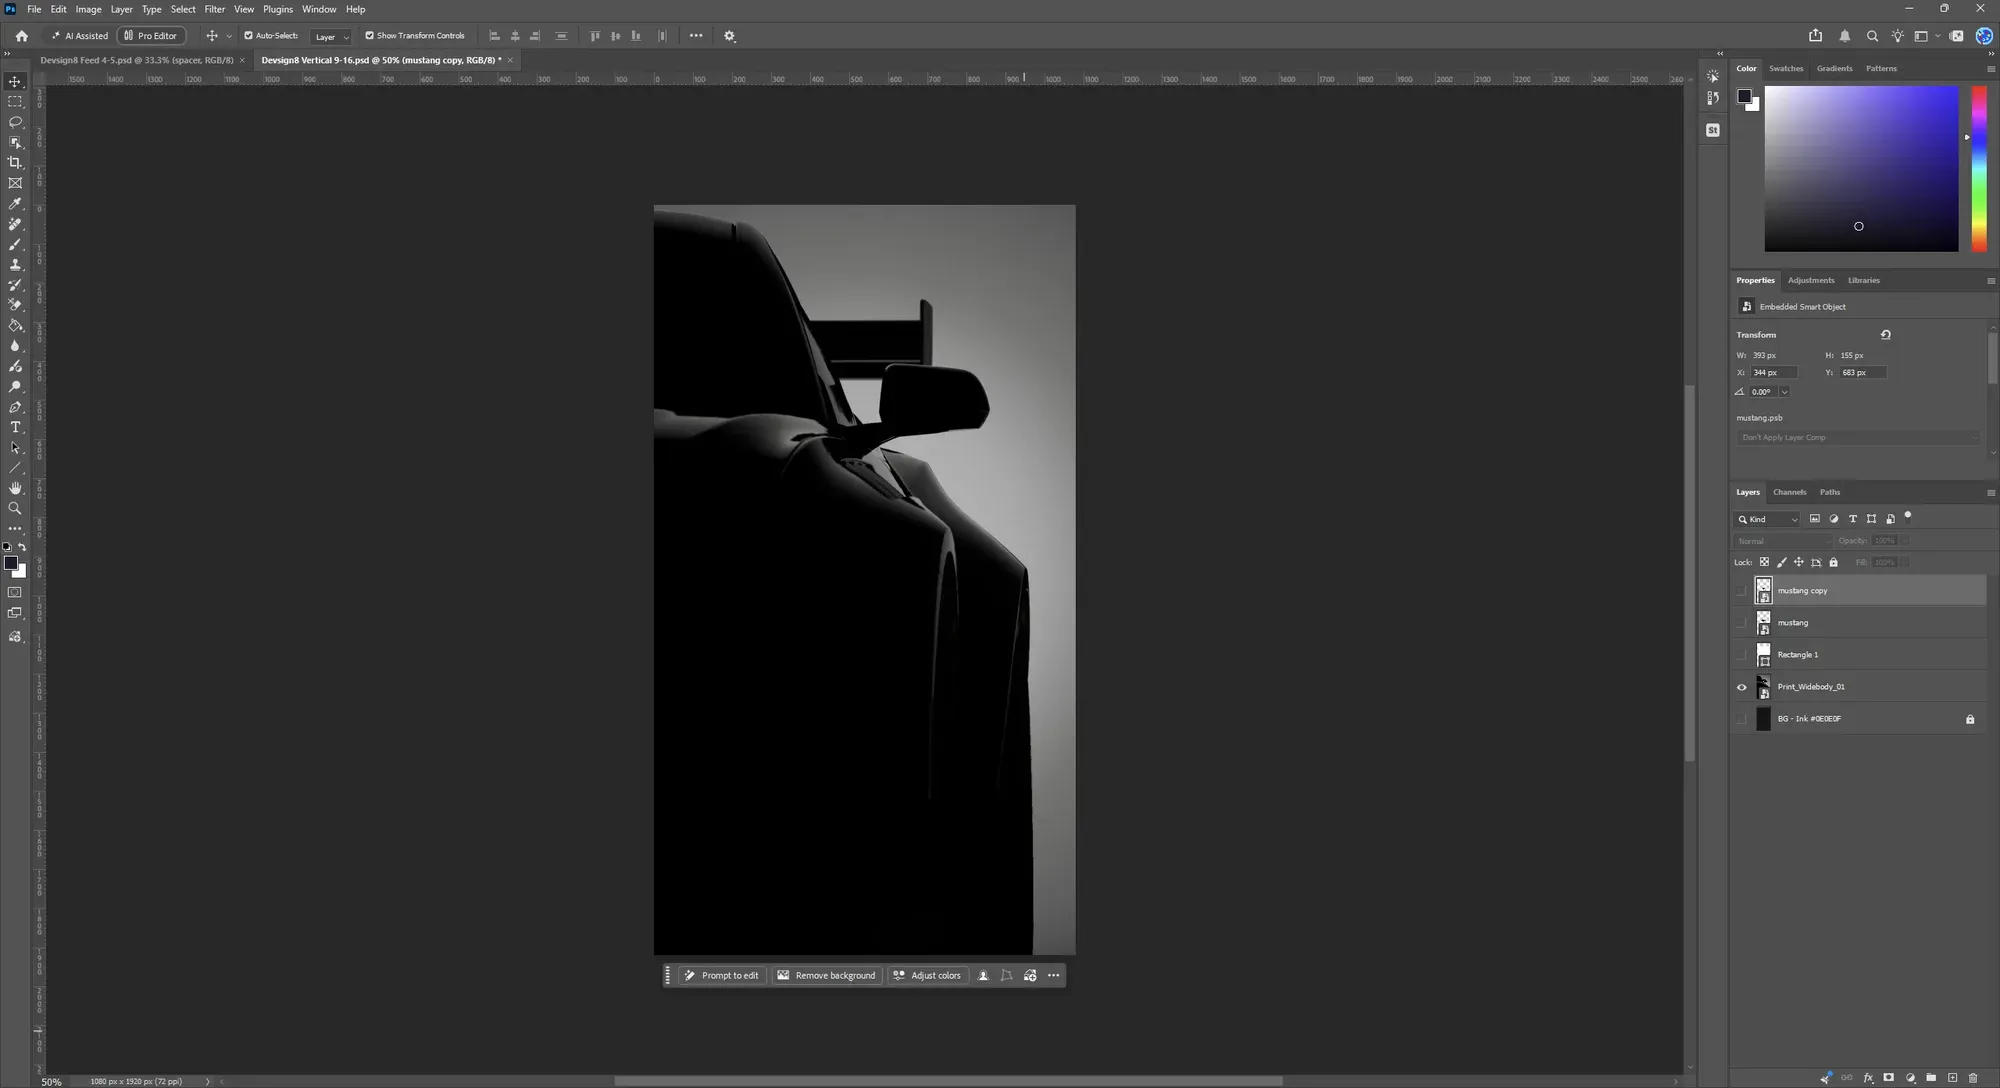Select the Horizontal Type tool

coord(15,428)
